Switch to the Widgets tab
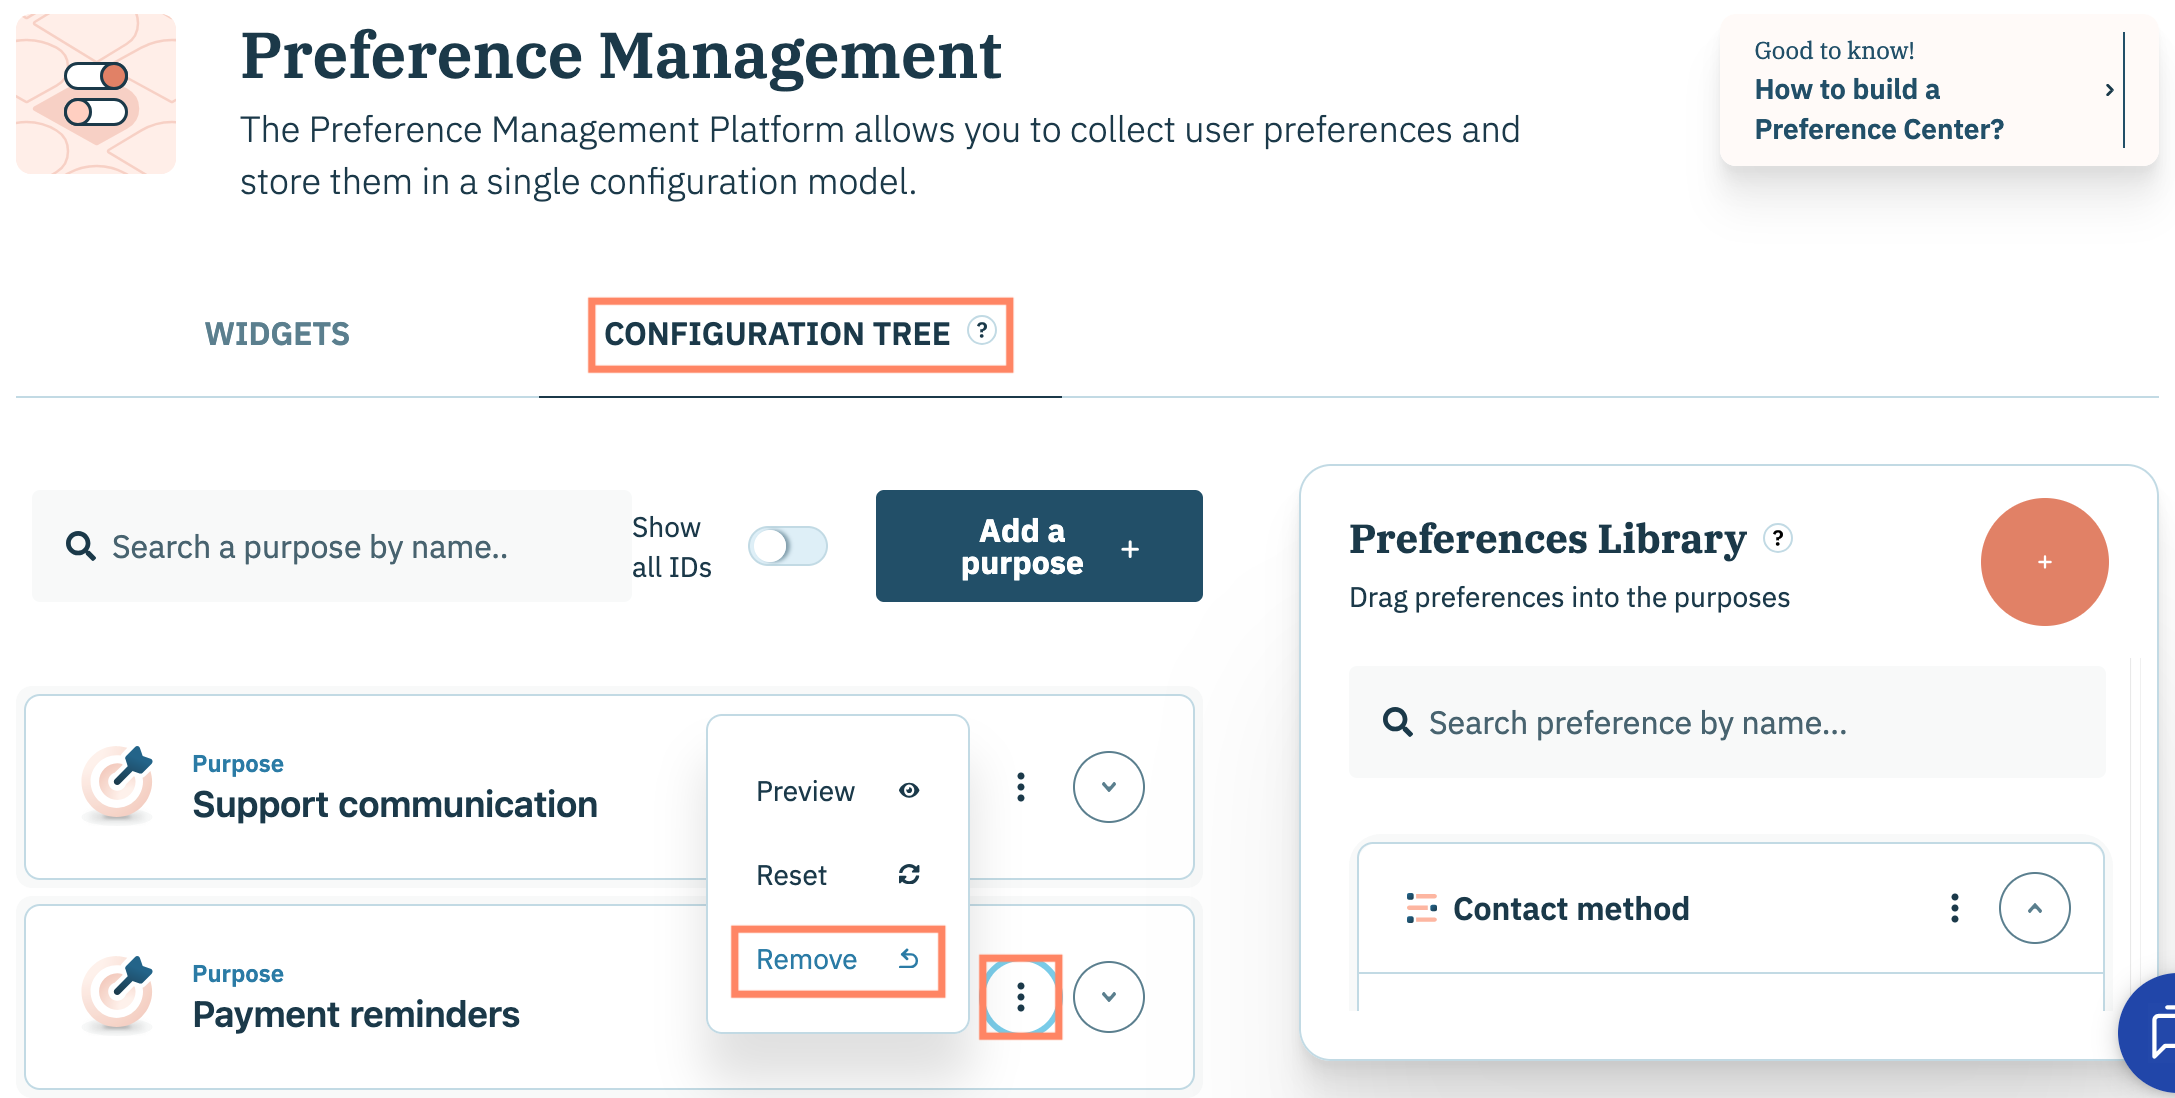Image resolution: width=2175 pixels, height=1098 pixels. (277, 334)
